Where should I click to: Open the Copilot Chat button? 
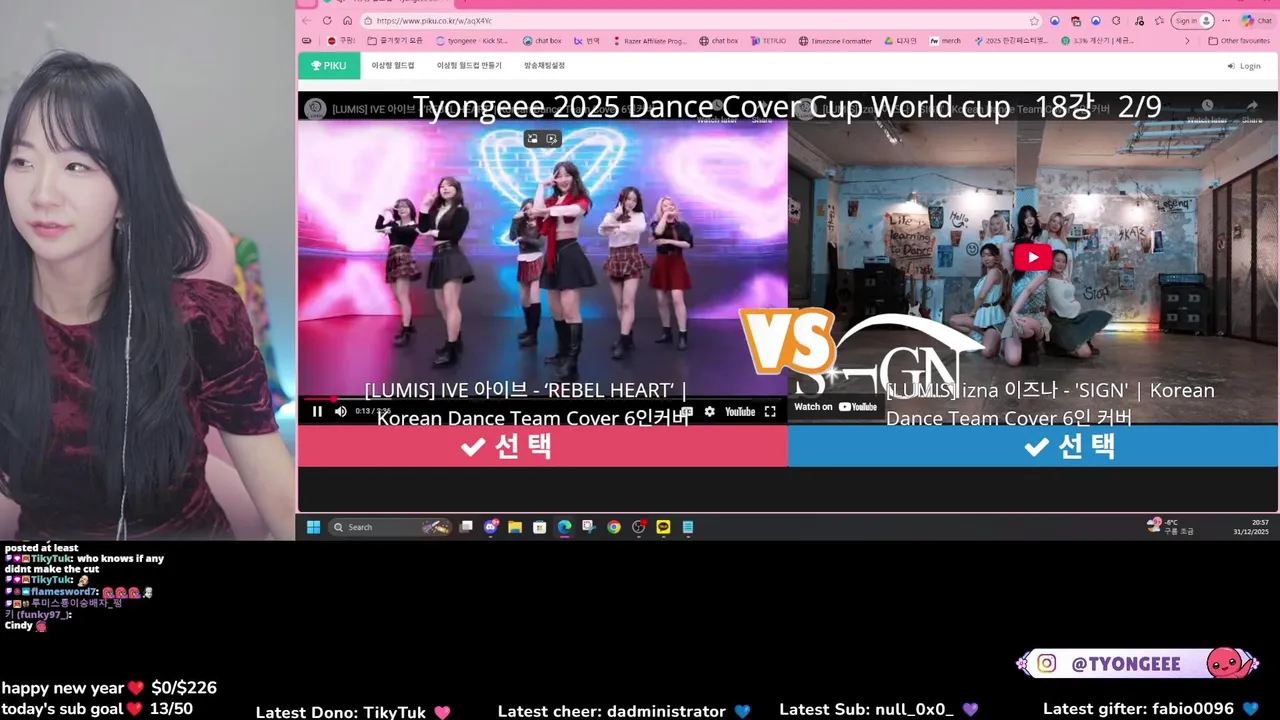point(1256,20)
